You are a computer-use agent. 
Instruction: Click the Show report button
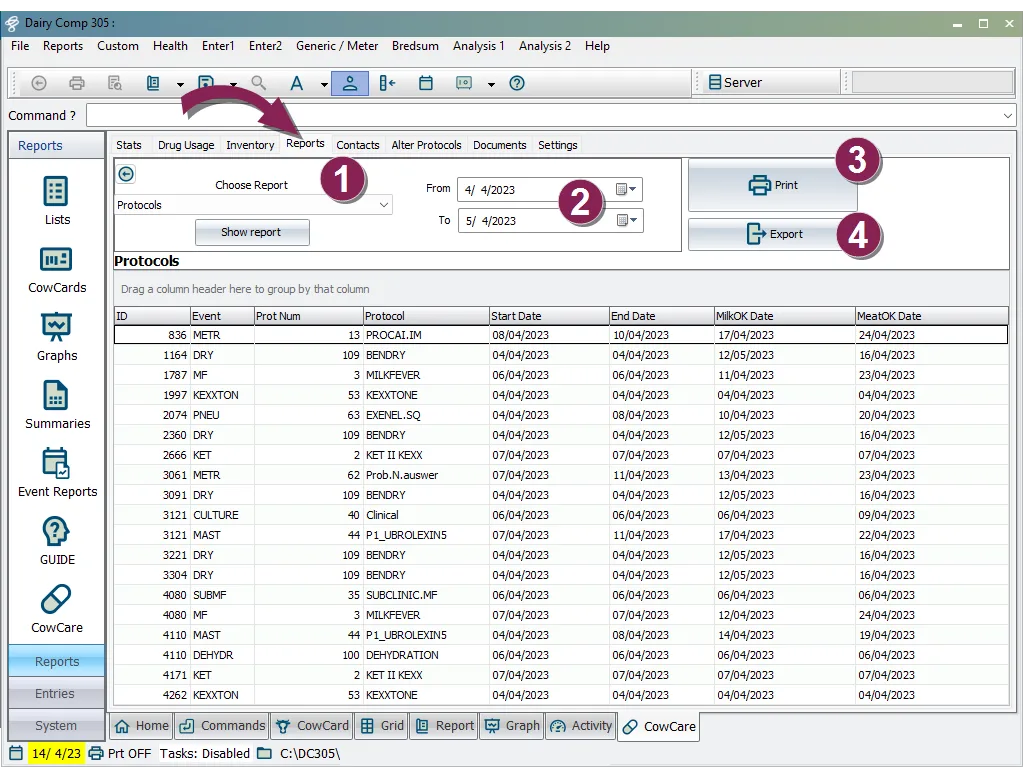click(x=251, y=232)
